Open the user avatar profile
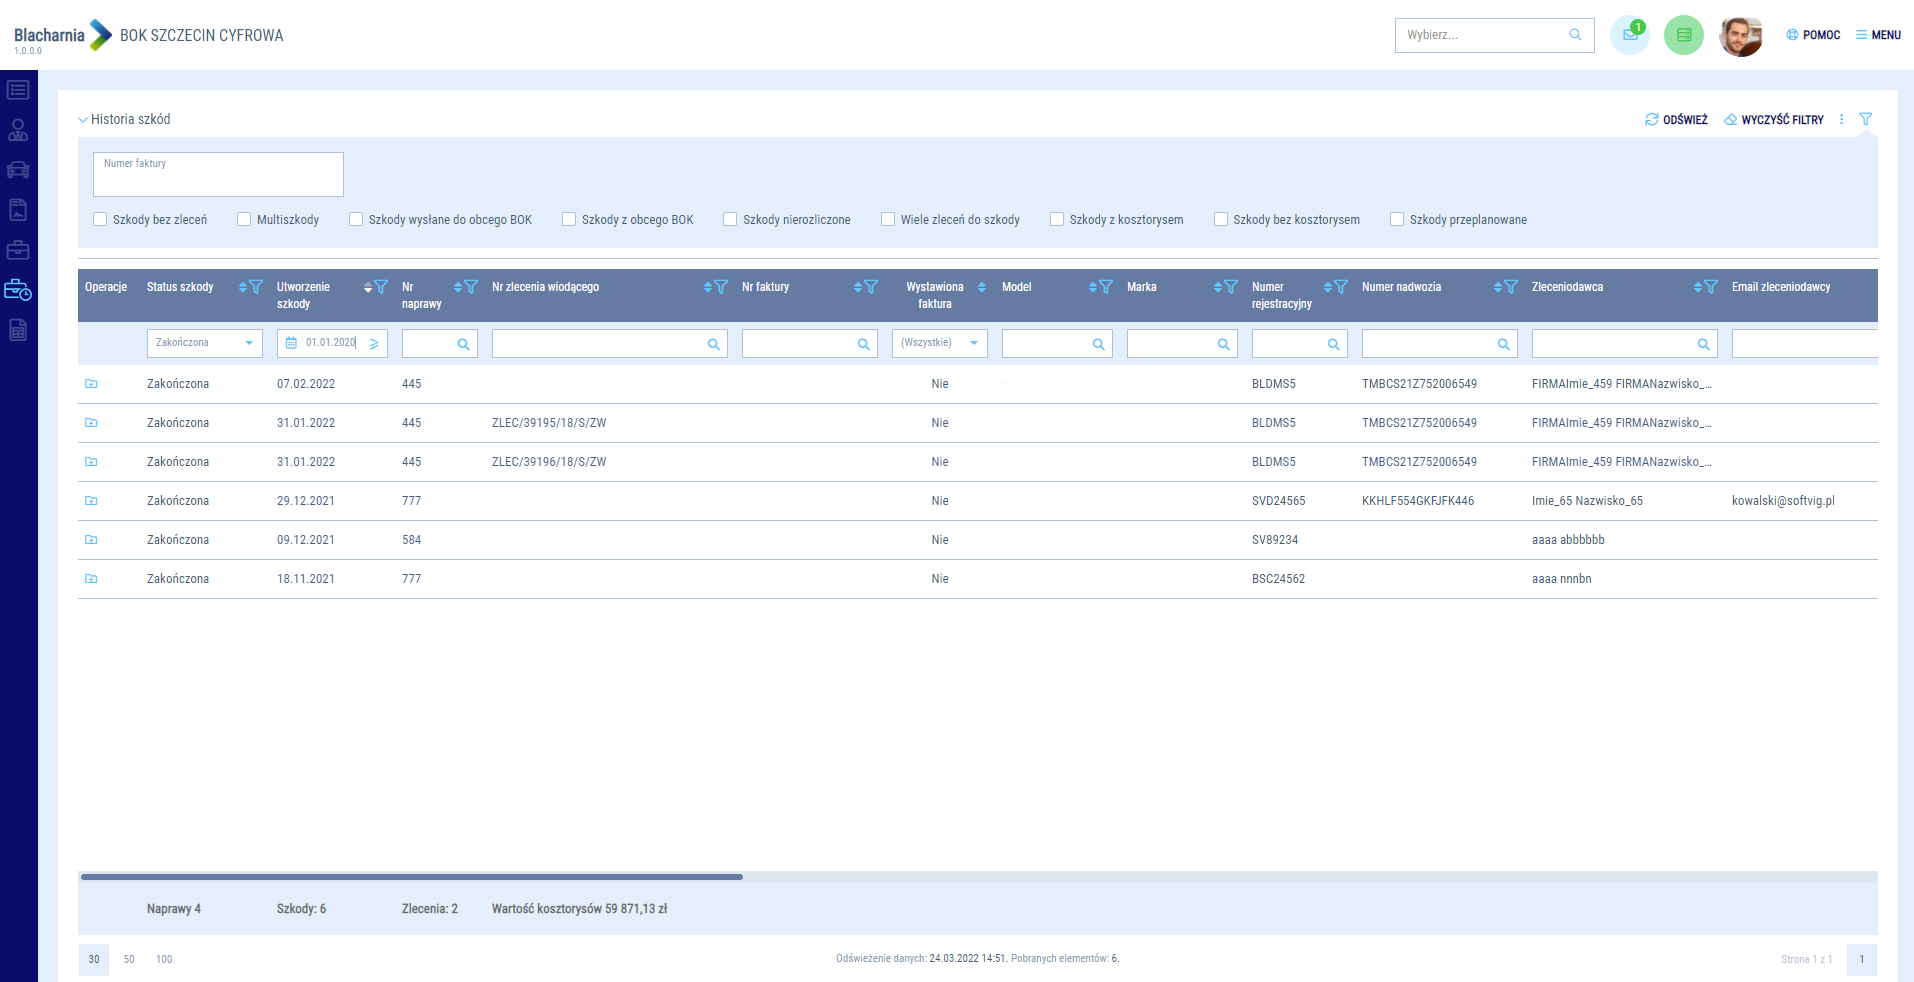The width and height of the screenshot is (1914, 982). 1740,36
